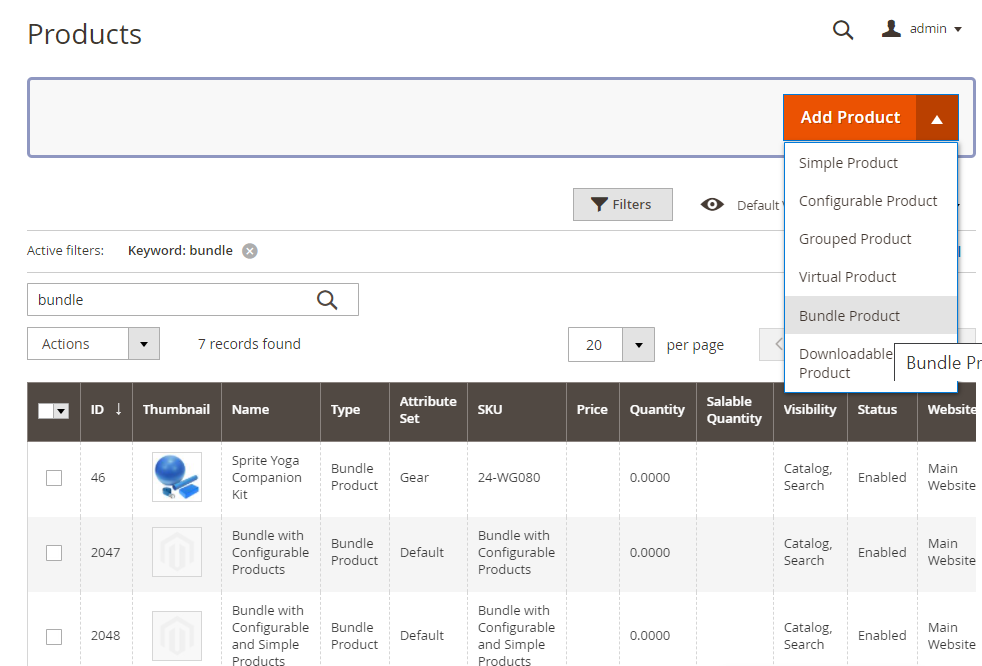Image resolution: width=982 pixels, height=666 pixels.
Task: Choose Bundle Product from the menu
Action: pos(849,316)
